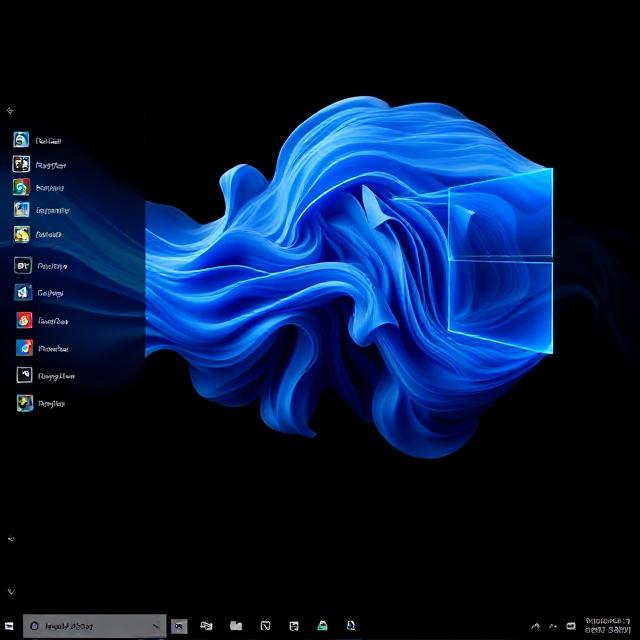Image resolution: width=640 pixels, height=640 pixels.
Task: Click the Windows Start button
Action: click(9, 626)
